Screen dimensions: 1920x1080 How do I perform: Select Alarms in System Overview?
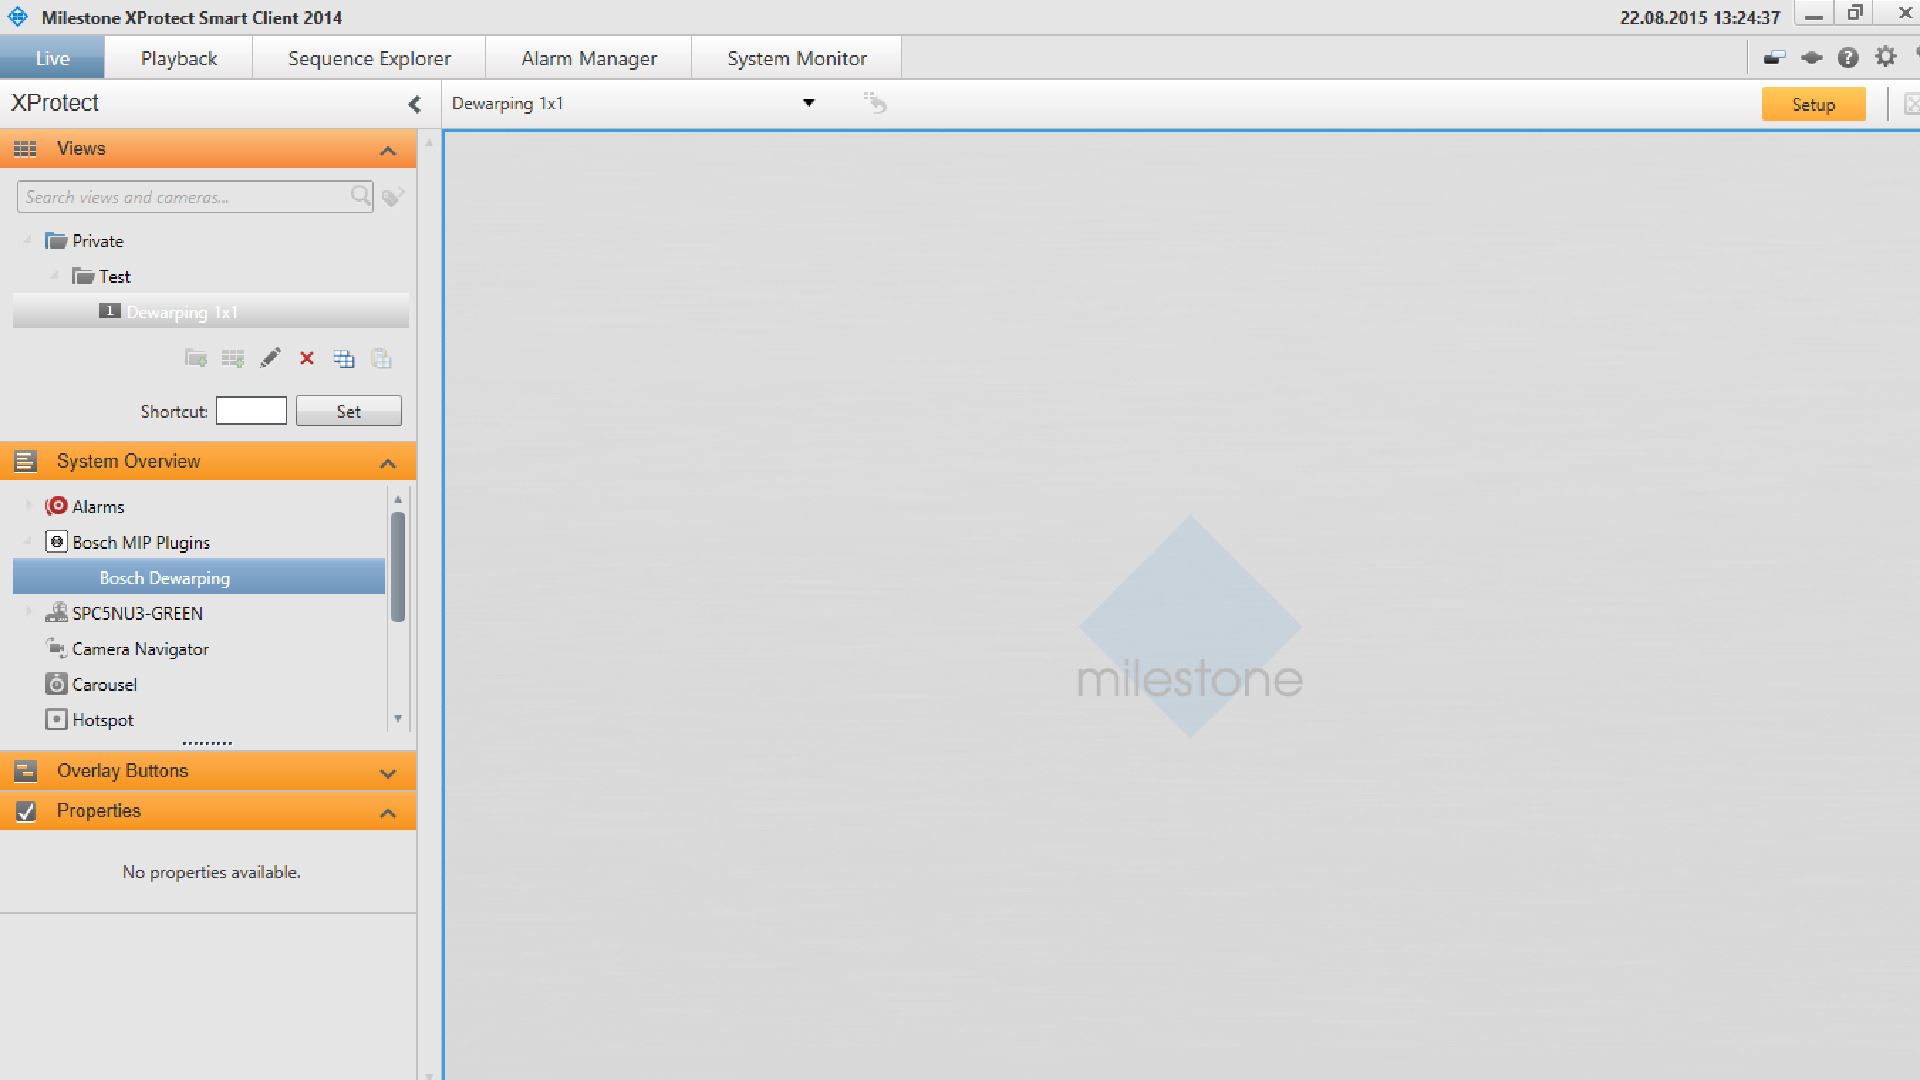[98, 507]
